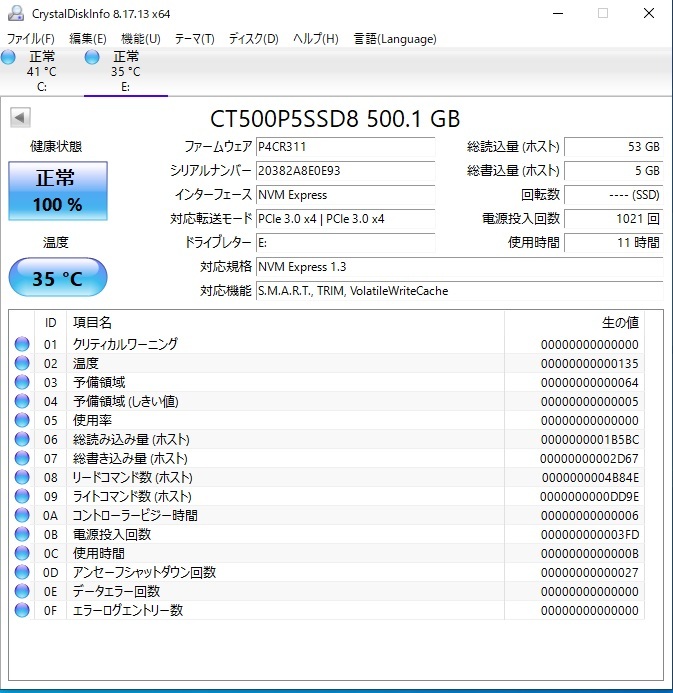The width and height of the screenshot is (673, 693).
Task: Click the power on hours value 11 時間
Action: (614, 243)
